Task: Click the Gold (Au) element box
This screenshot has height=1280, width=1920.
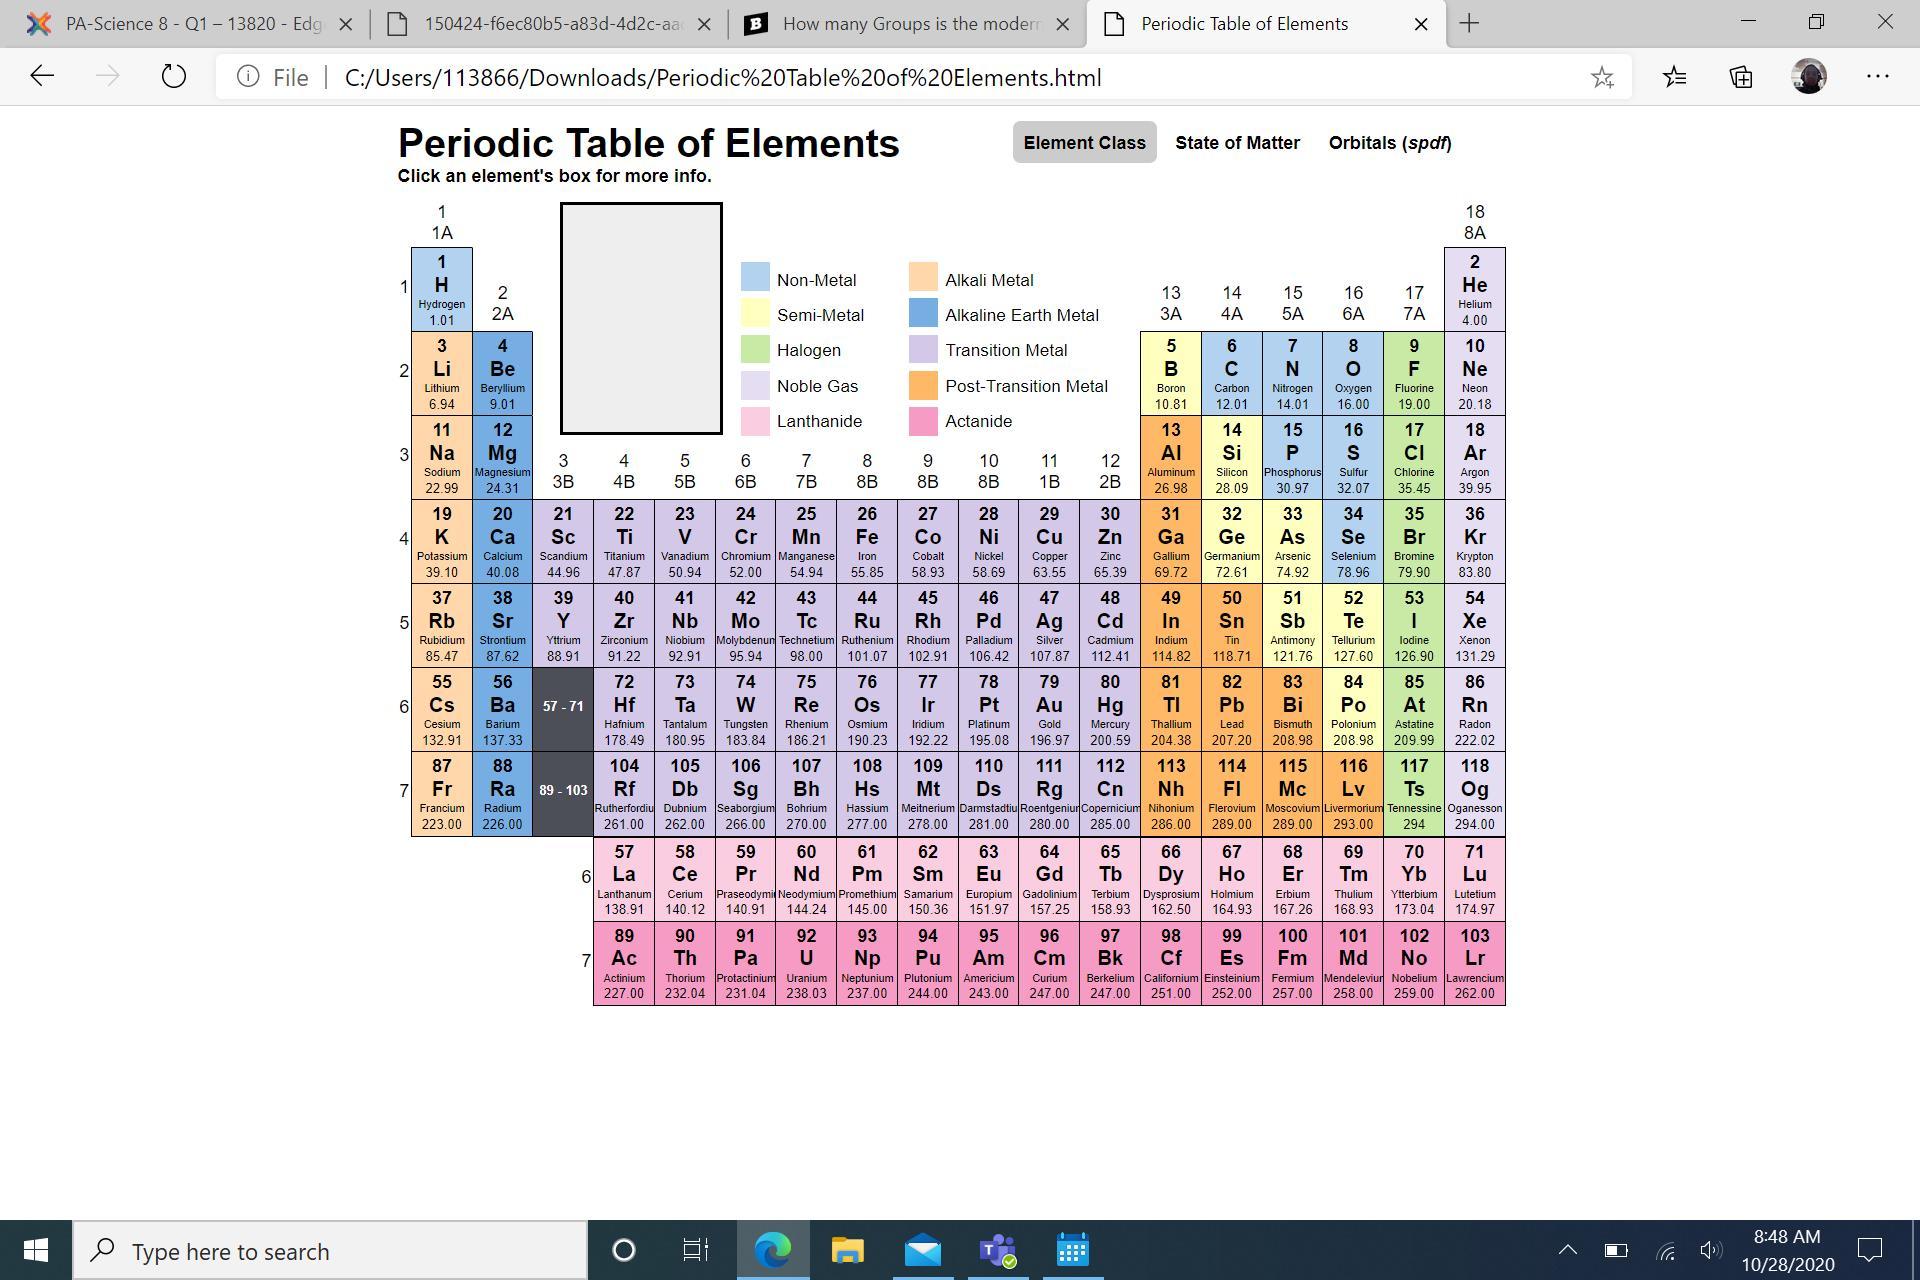Action: (1049, 709)
